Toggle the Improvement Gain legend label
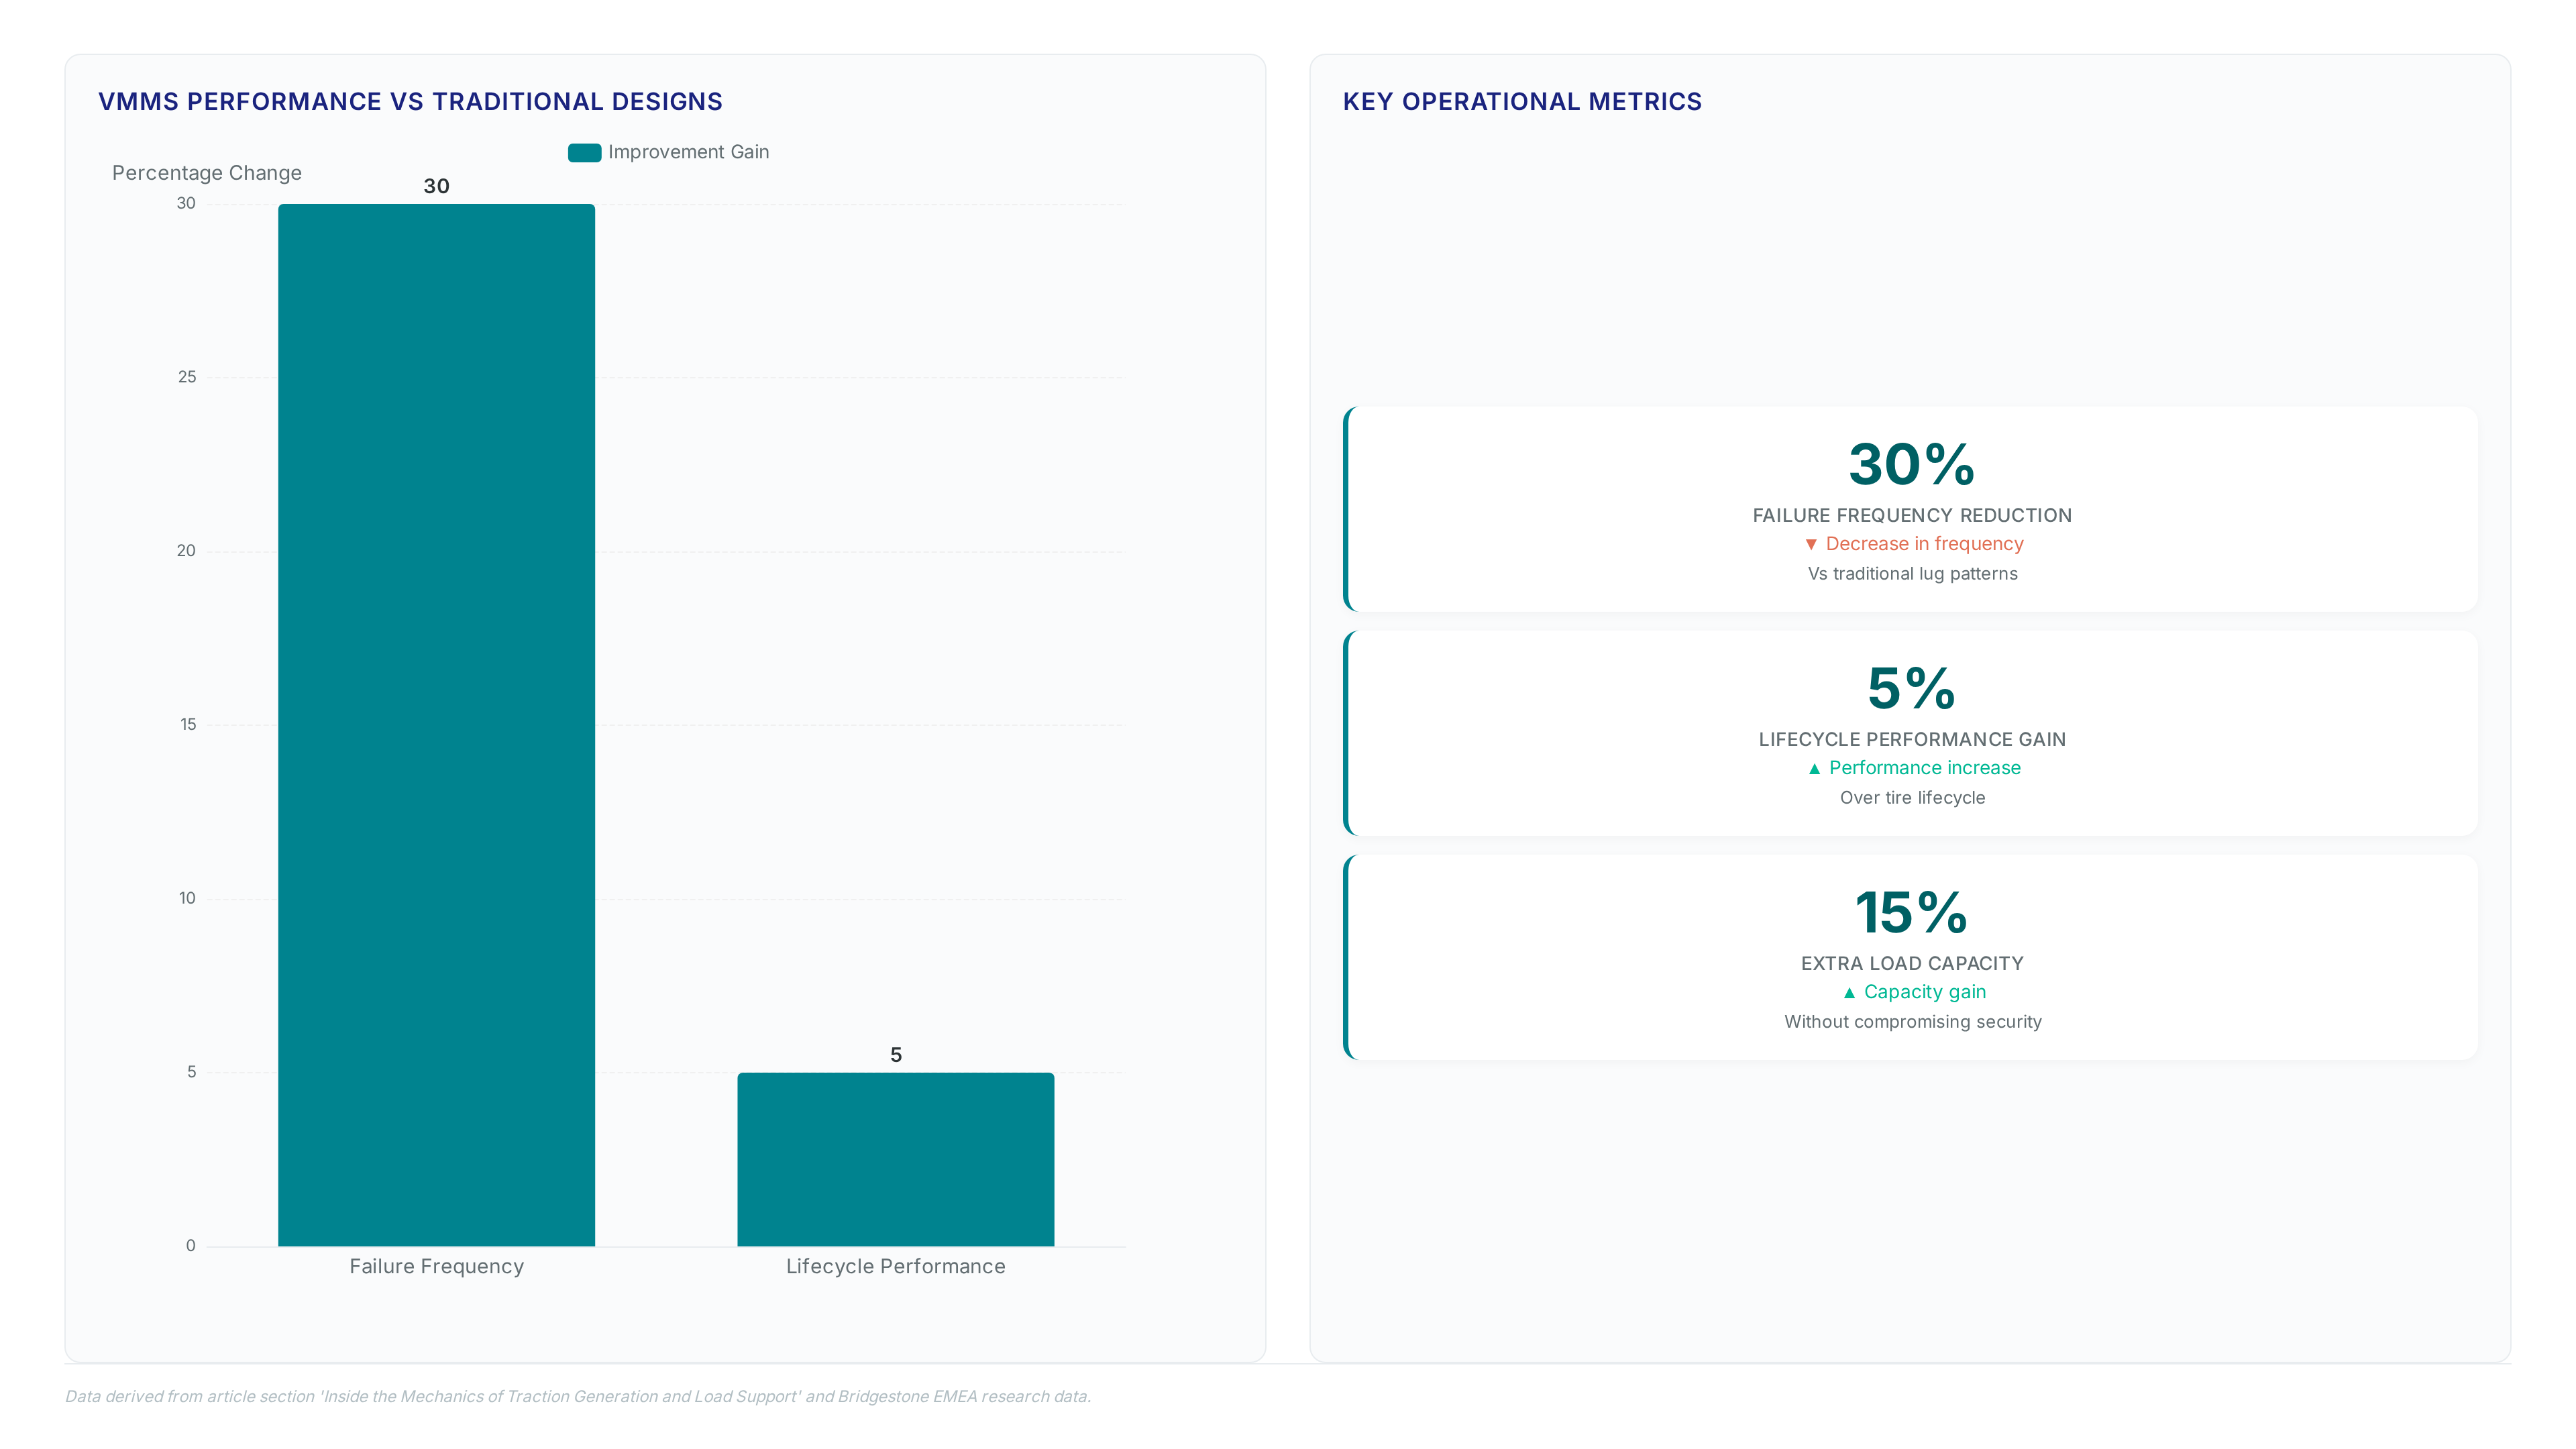This screenshot has width=2576, height=1449. pos(688,152)
